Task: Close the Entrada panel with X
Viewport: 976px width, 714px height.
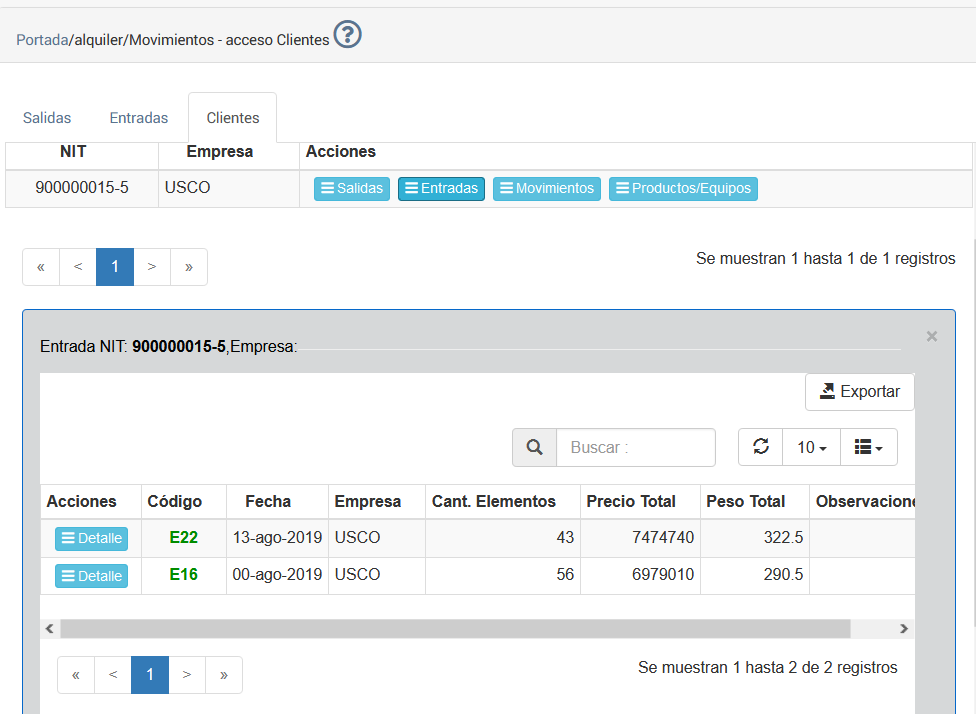Action: 931,337
